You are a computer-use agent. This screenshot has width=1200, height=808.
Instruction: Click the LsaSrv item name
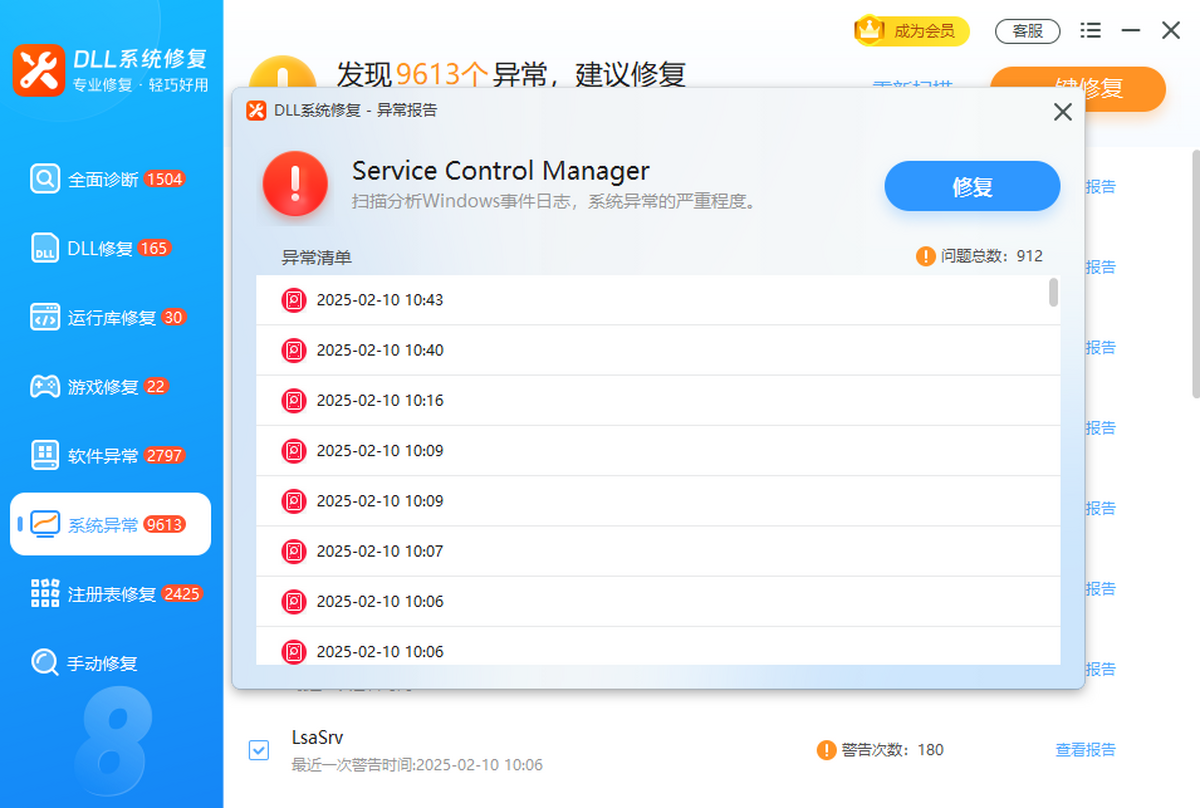point(318,738)
